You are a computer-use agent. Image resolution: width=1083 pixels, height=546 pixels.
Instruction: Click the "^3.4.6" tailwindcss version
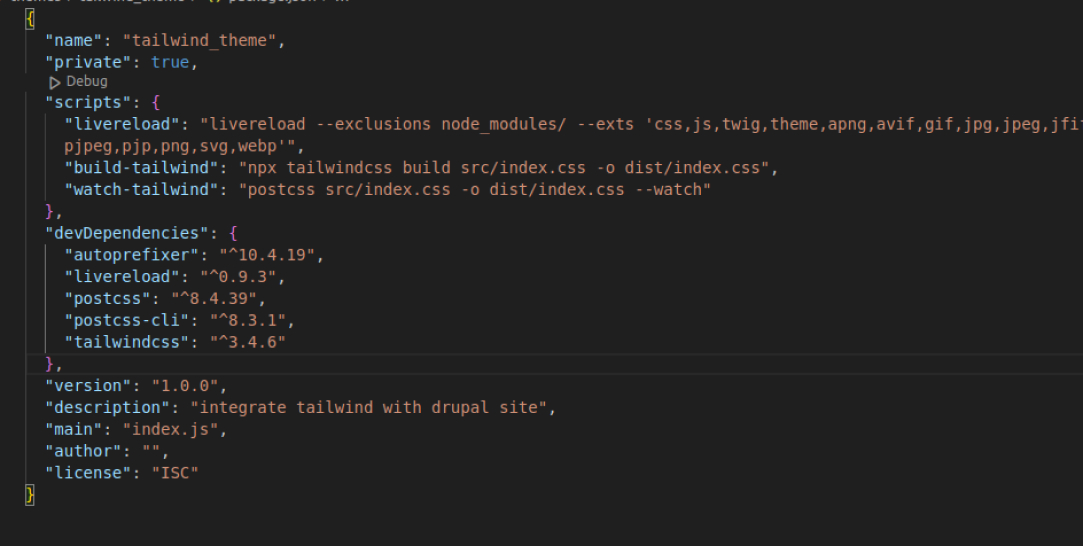246,342
